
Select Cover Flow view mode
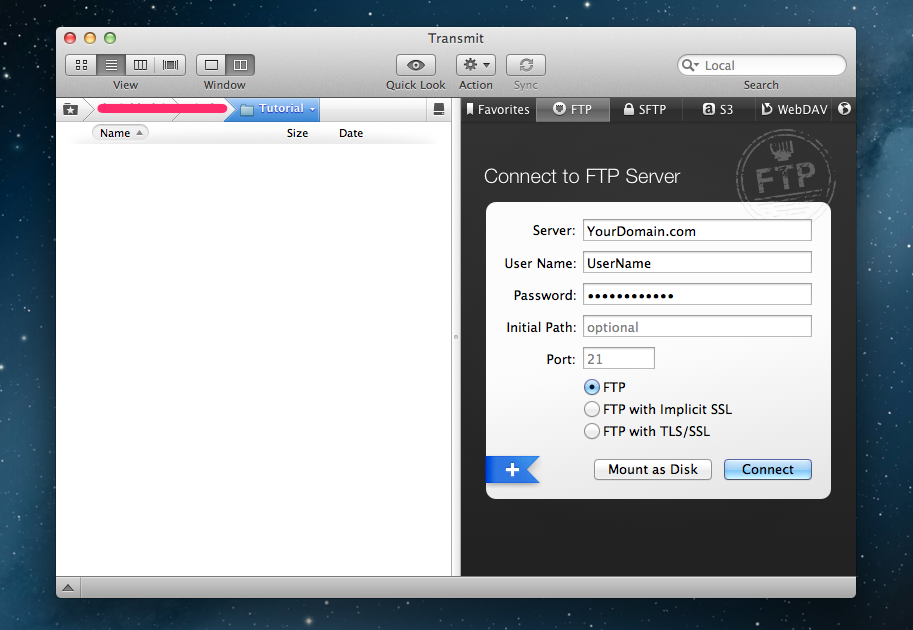pos(171,65)
